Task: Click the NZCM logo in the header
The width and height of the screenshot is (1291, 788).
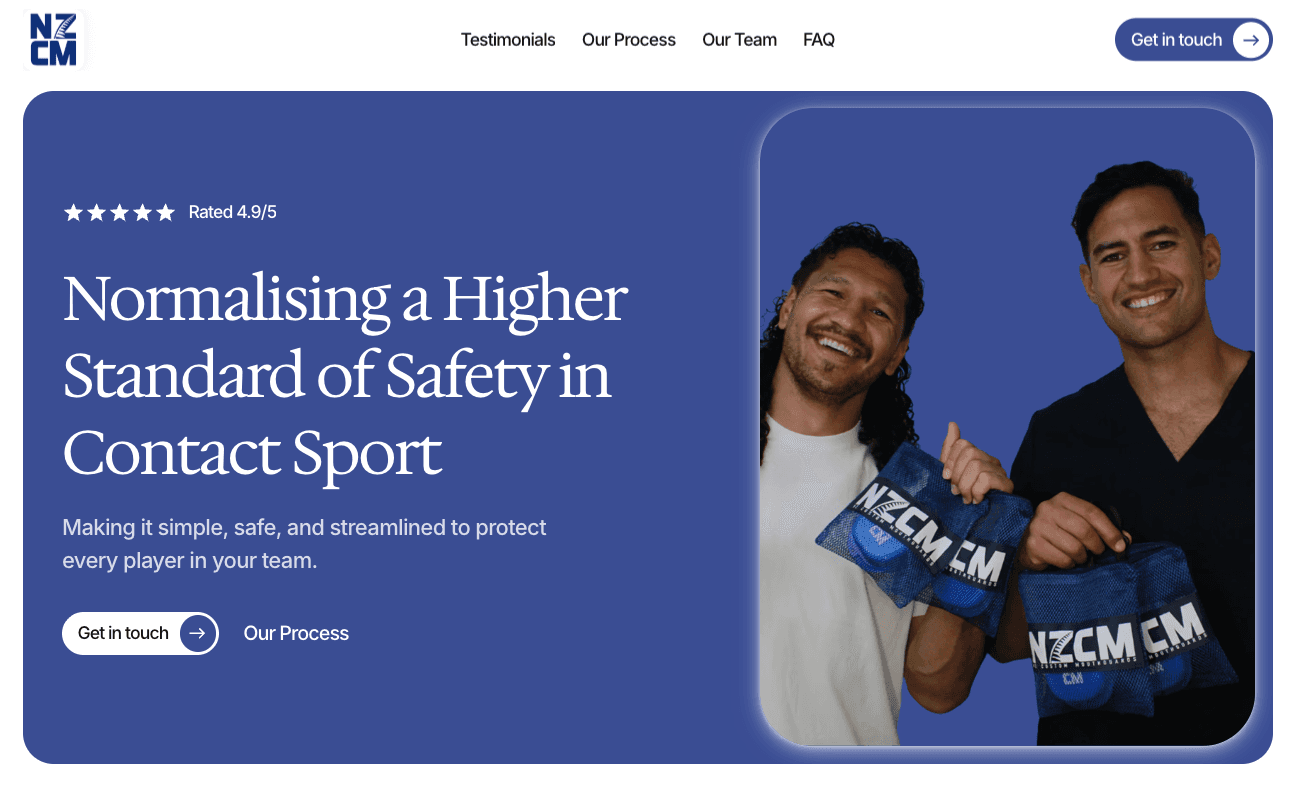Action: tap(54, 40)
